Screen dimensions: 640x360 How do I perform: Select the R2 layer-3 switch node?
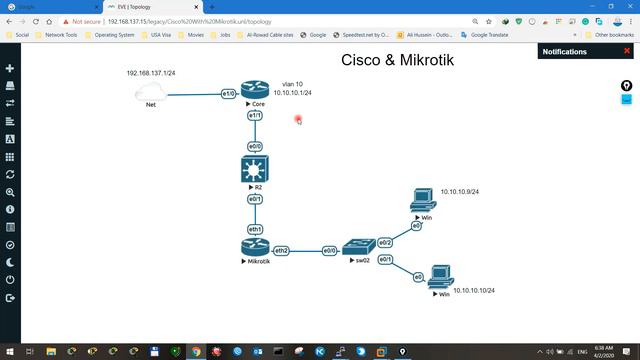coord(255,169)
